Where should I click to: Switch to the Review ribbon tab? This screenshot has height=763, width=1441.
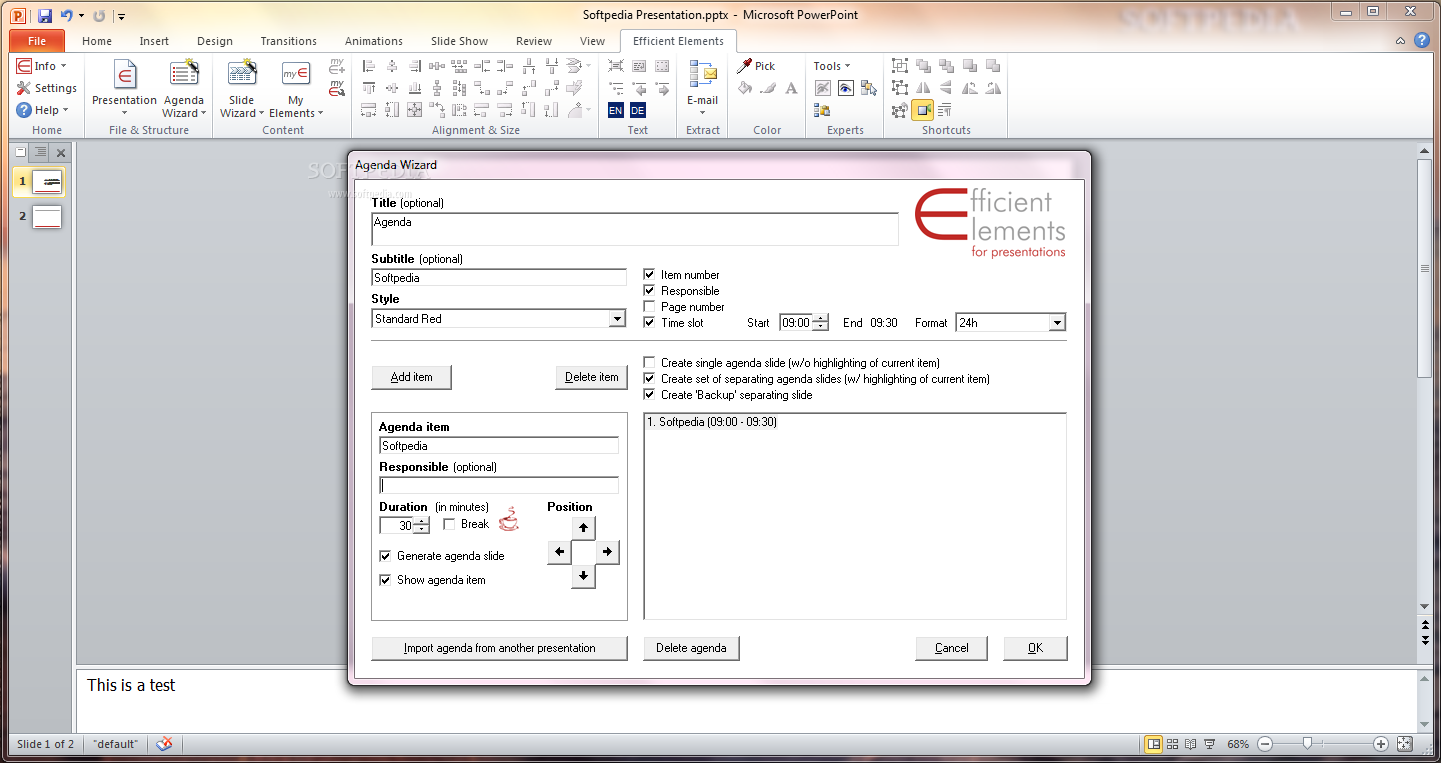click(x=534, y=41)
